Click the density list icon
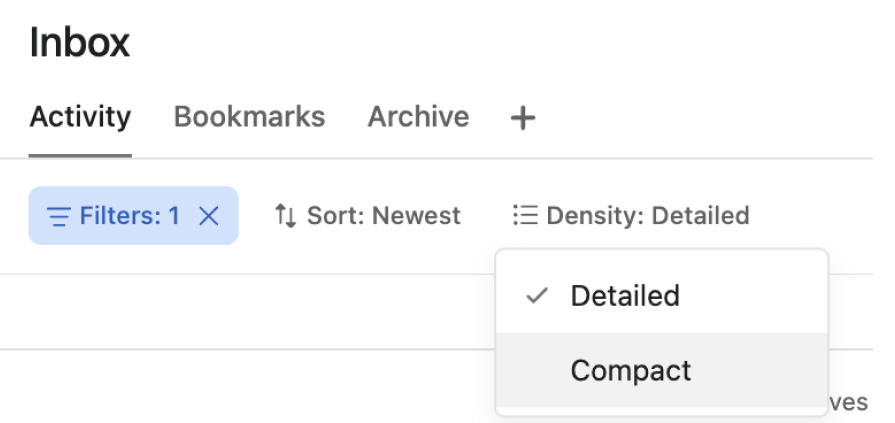Screen dimensions: 895x423 click(x=525, y=215)
